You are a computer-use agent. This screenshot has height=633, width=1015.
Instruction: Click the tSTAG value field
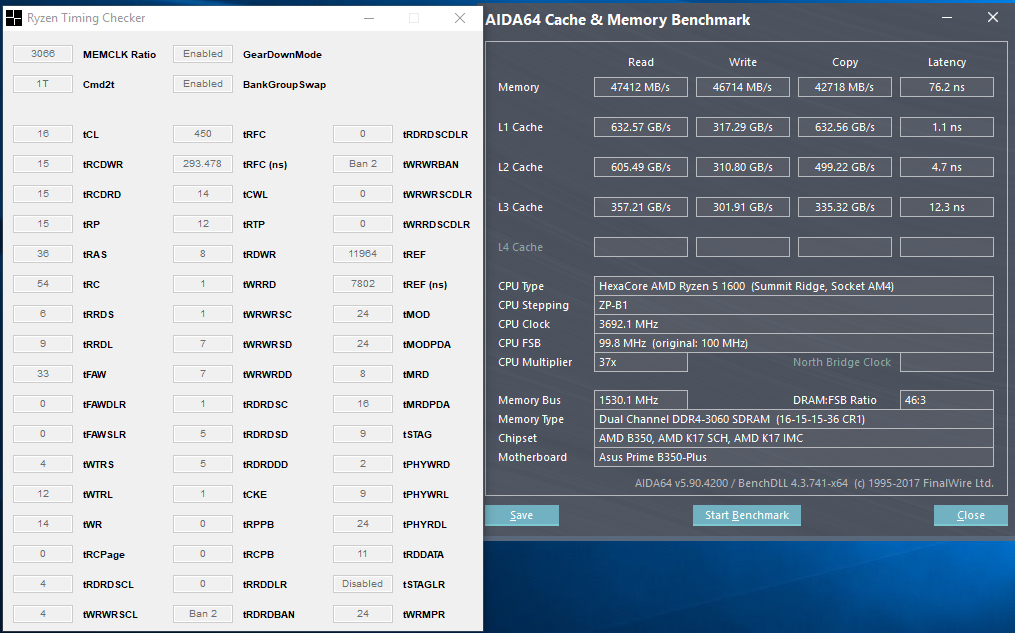point(362,434)
